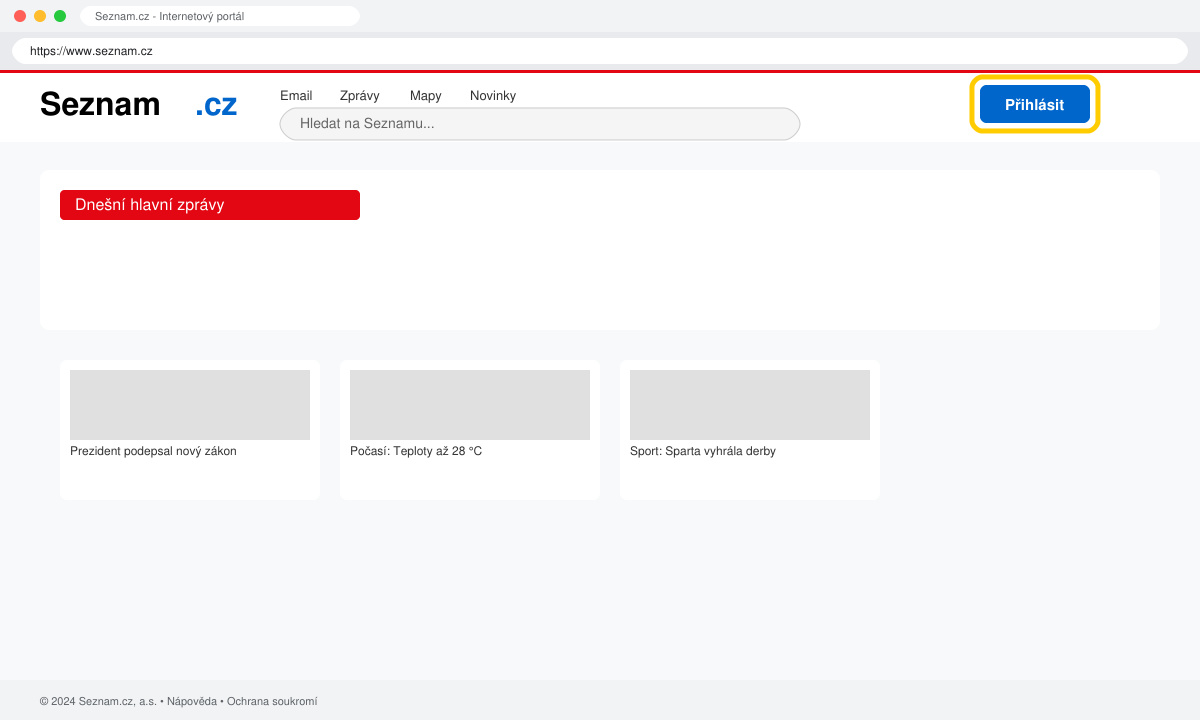Select the Seznam.cz - Internetový portál tab
Screen dimensions: 1200x720
[220, 16]
